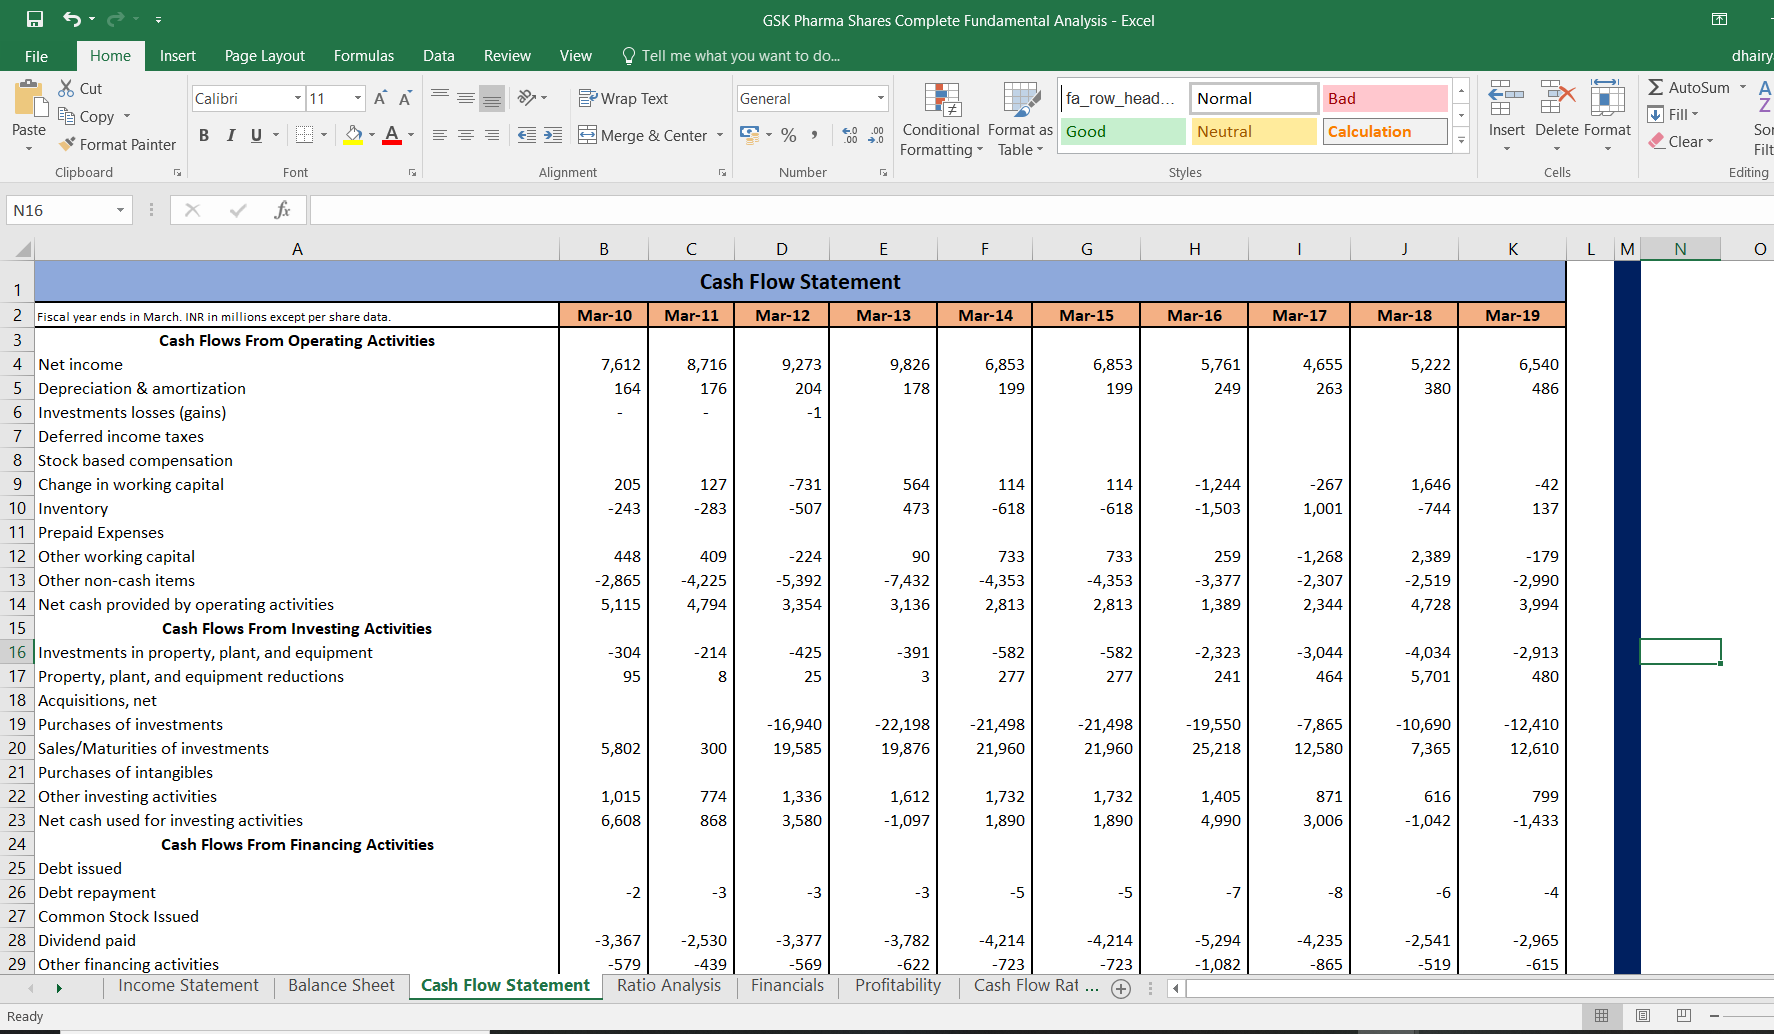Apply red font color A
Viewport: 1774px width, 1034px height.
pyautogui.click(x=392, y=135)
